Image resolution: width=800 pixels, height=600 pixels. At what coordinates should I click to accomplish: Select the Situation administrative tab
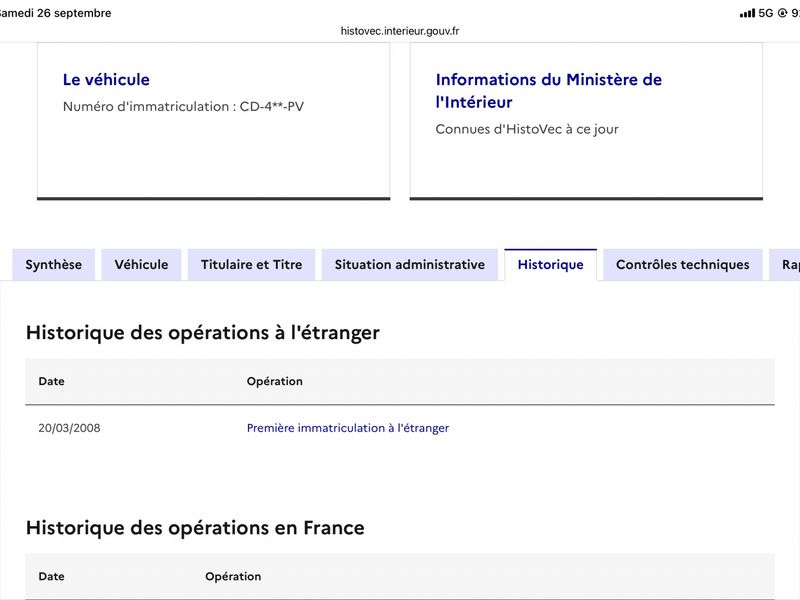[x=410, y=264]
